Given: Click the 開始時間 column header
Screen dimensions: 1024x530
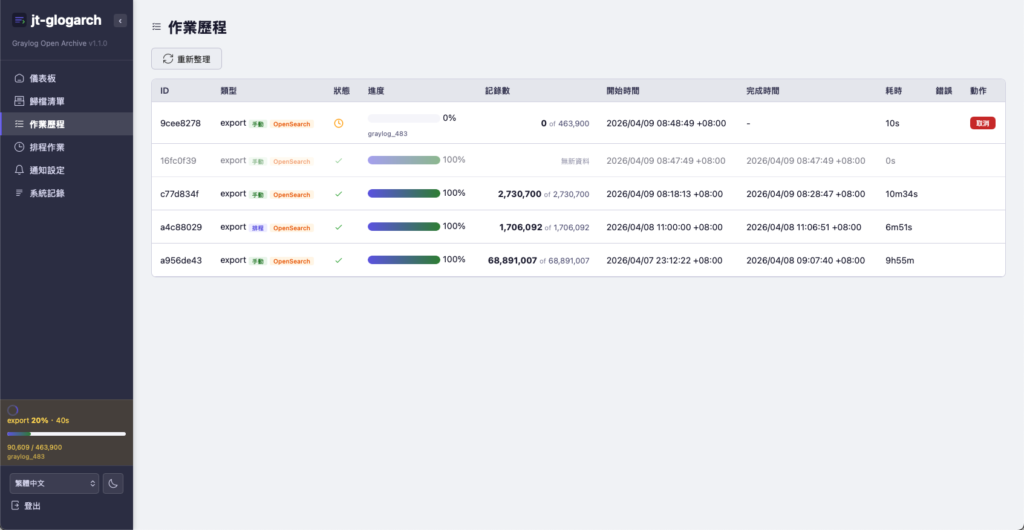Looking at the screenshot, I should [622, 91].
